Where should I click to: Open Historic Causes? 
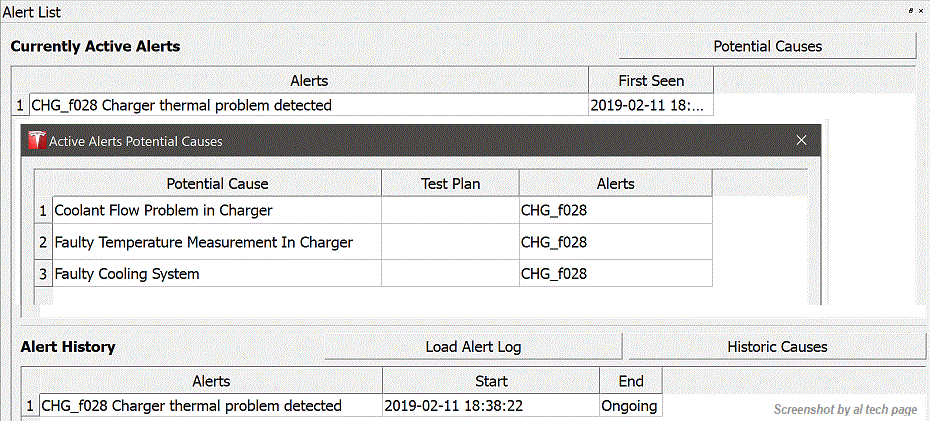[776, 347]
